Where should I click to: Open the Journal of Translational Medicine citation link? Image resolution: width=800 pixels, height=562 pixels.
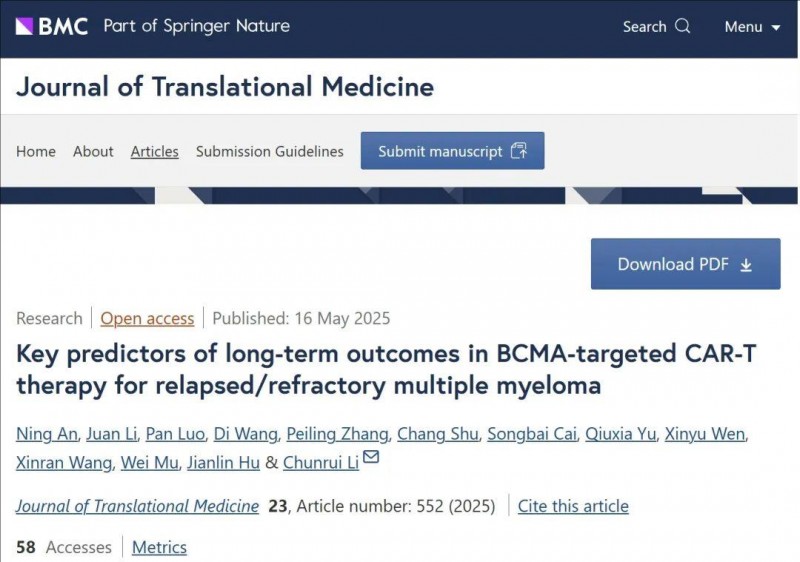(137, 506)
